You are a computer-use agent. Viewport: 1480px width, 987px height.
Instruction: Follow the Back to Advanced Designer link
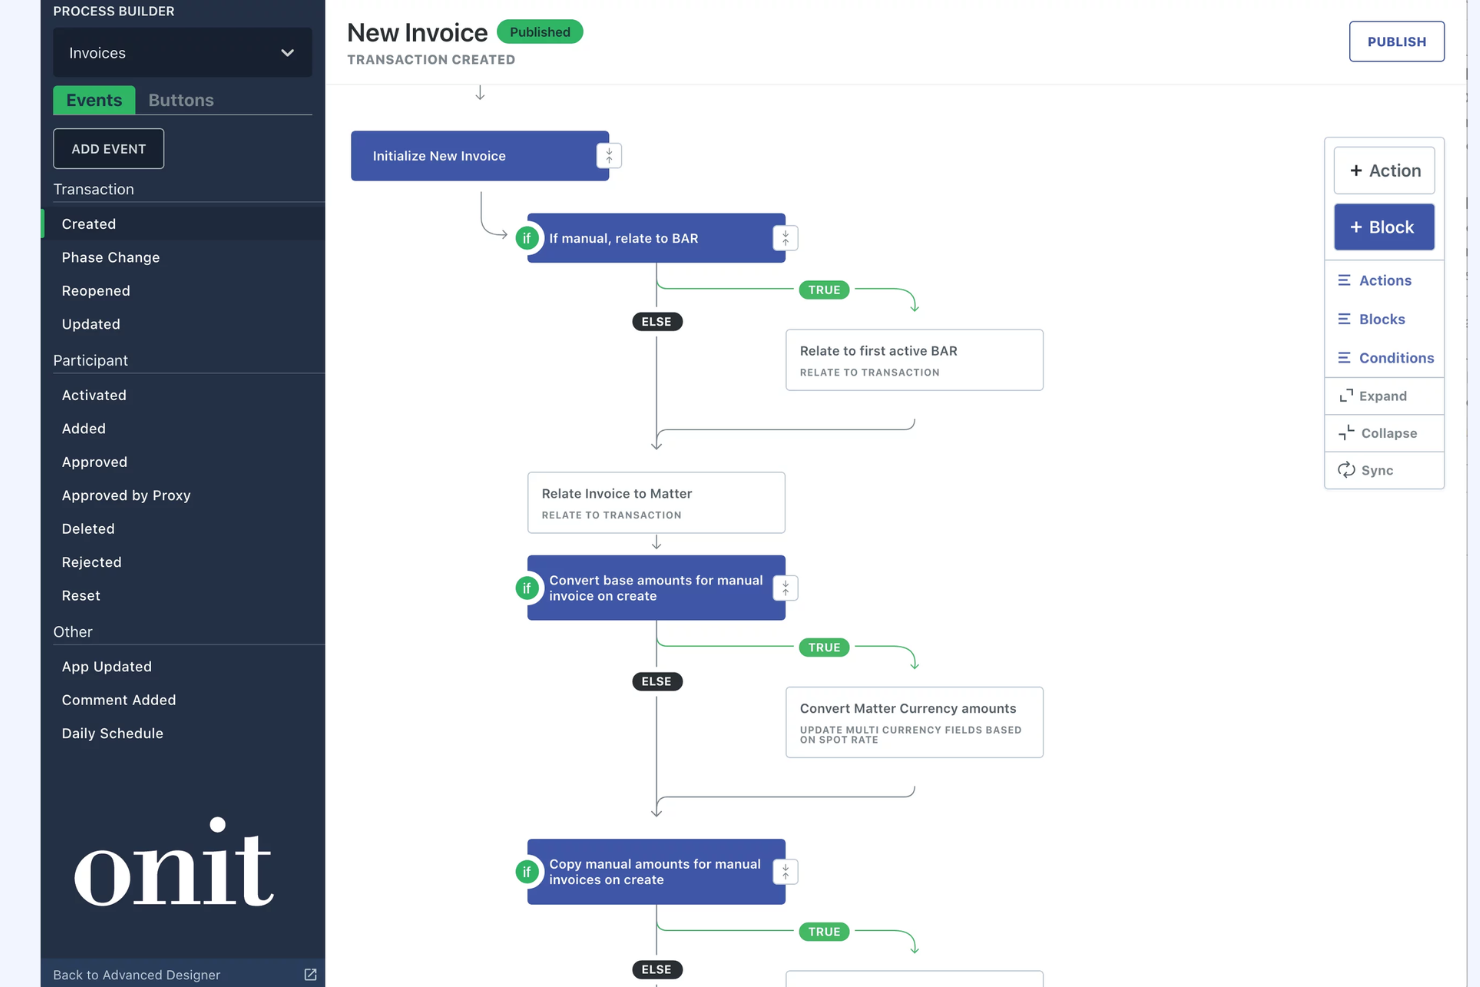136,974
